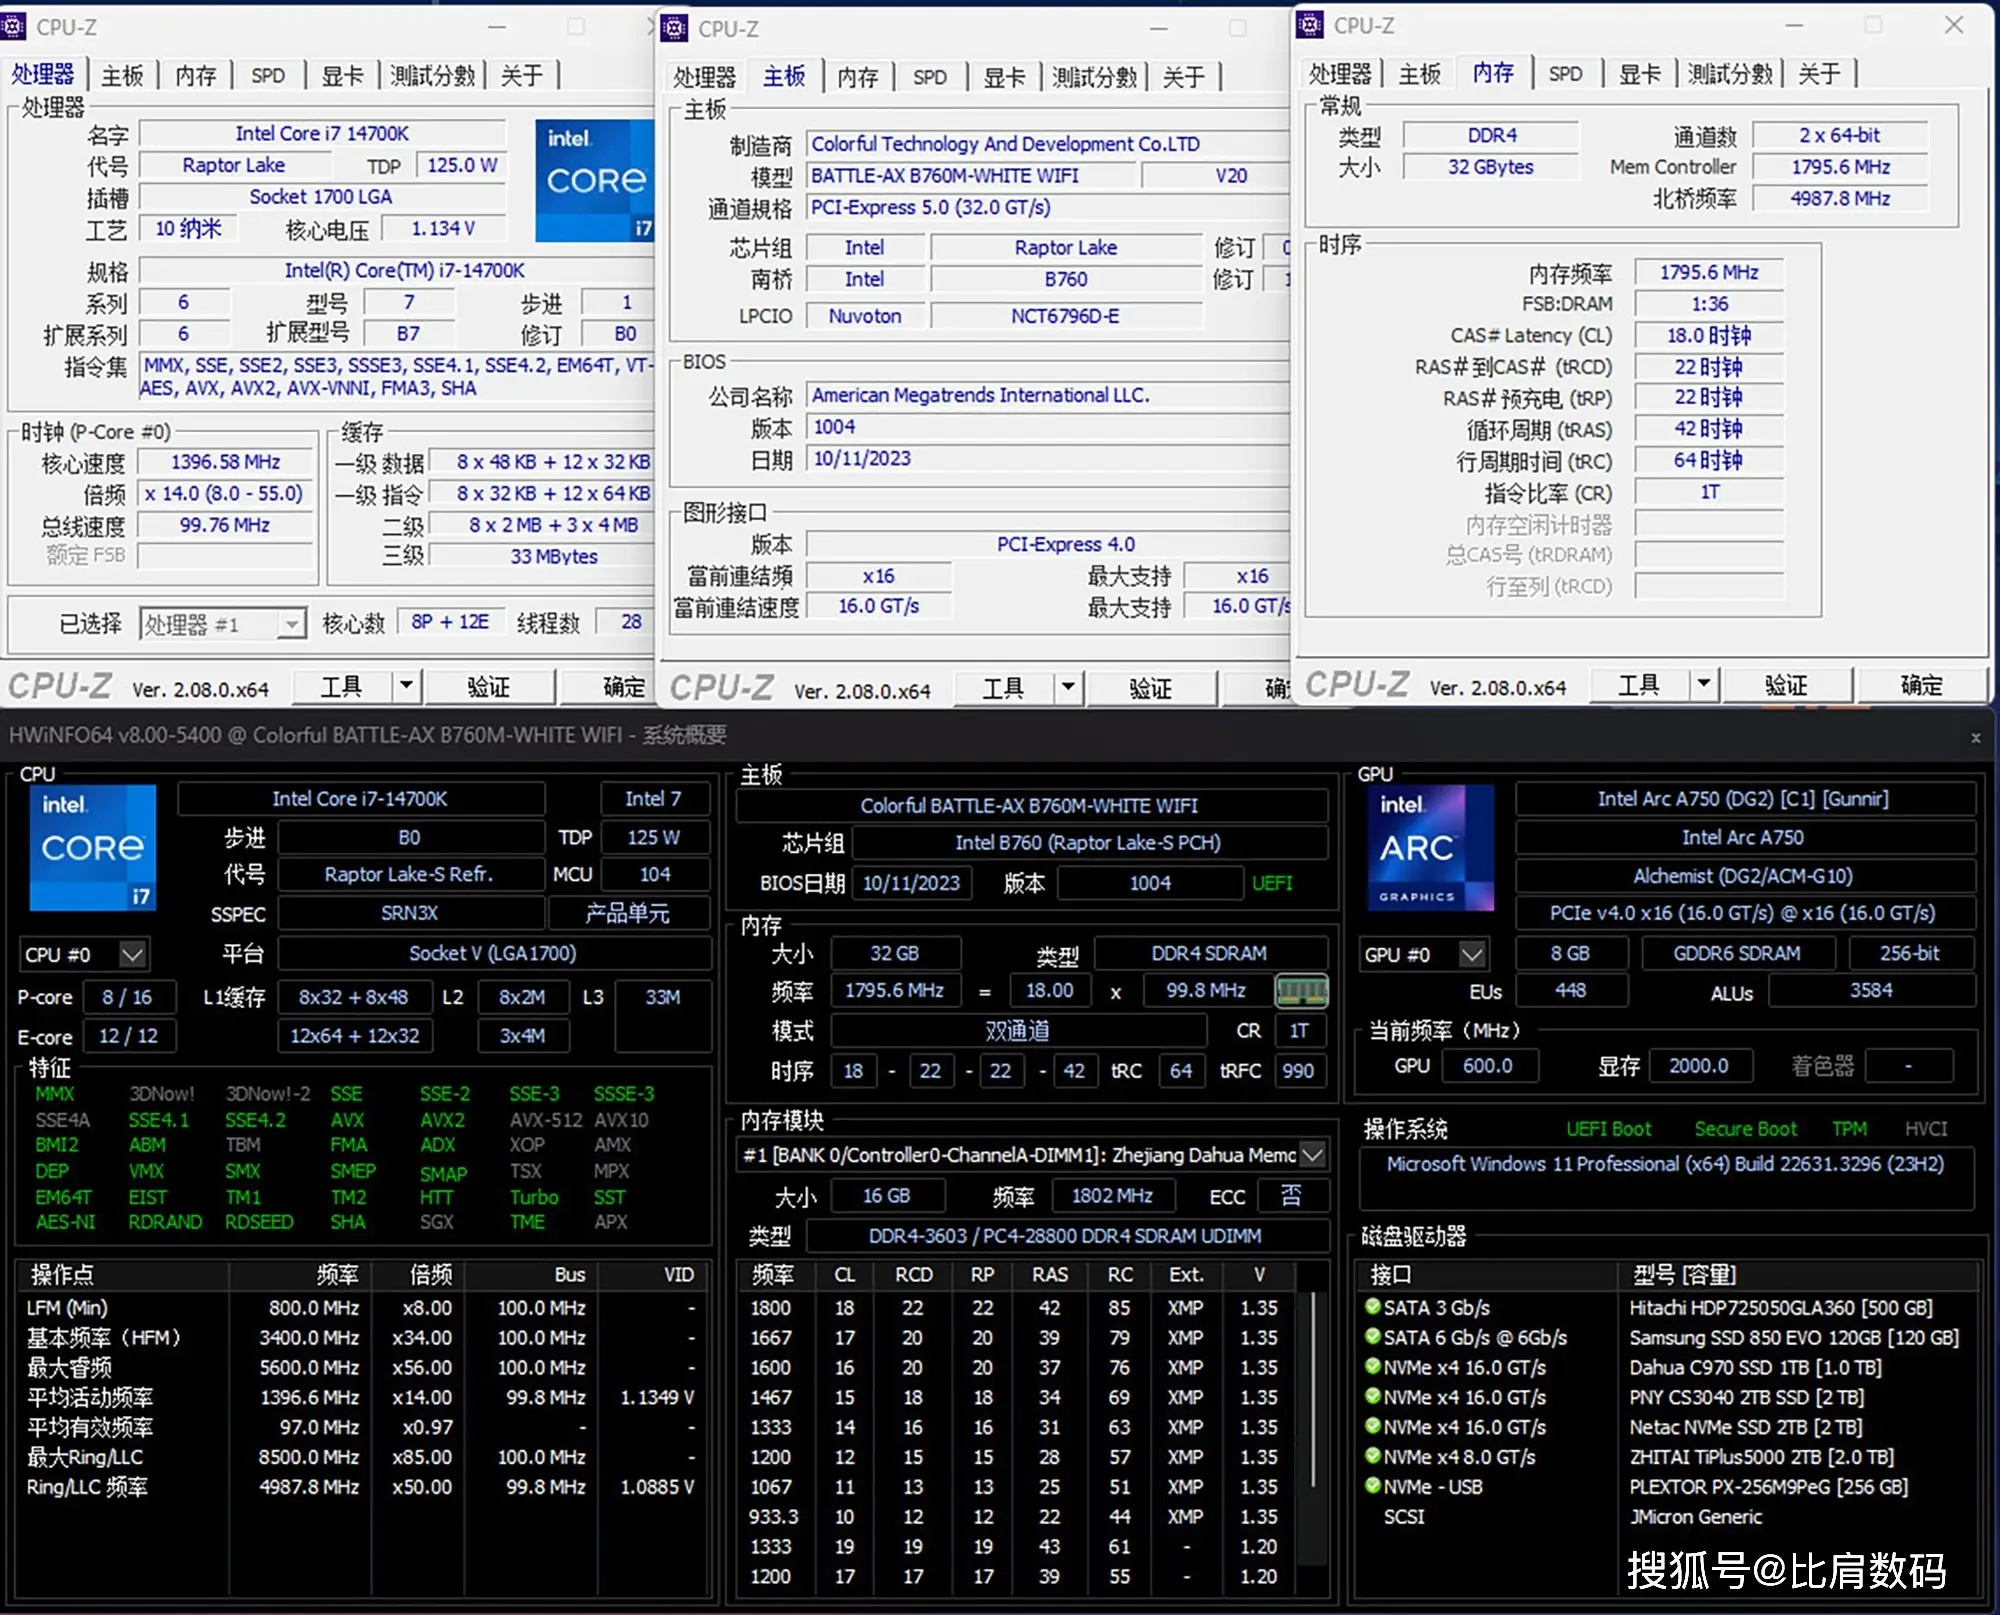Select 处理器 tab in the middle CPU-Z window
Viewport: 2000px width, 1615px height.
coord(704,77)
